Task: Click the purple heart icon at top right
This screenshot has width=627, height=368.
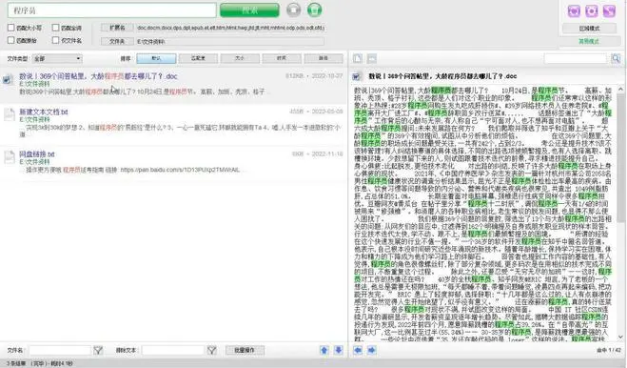Action: (574, 11)
